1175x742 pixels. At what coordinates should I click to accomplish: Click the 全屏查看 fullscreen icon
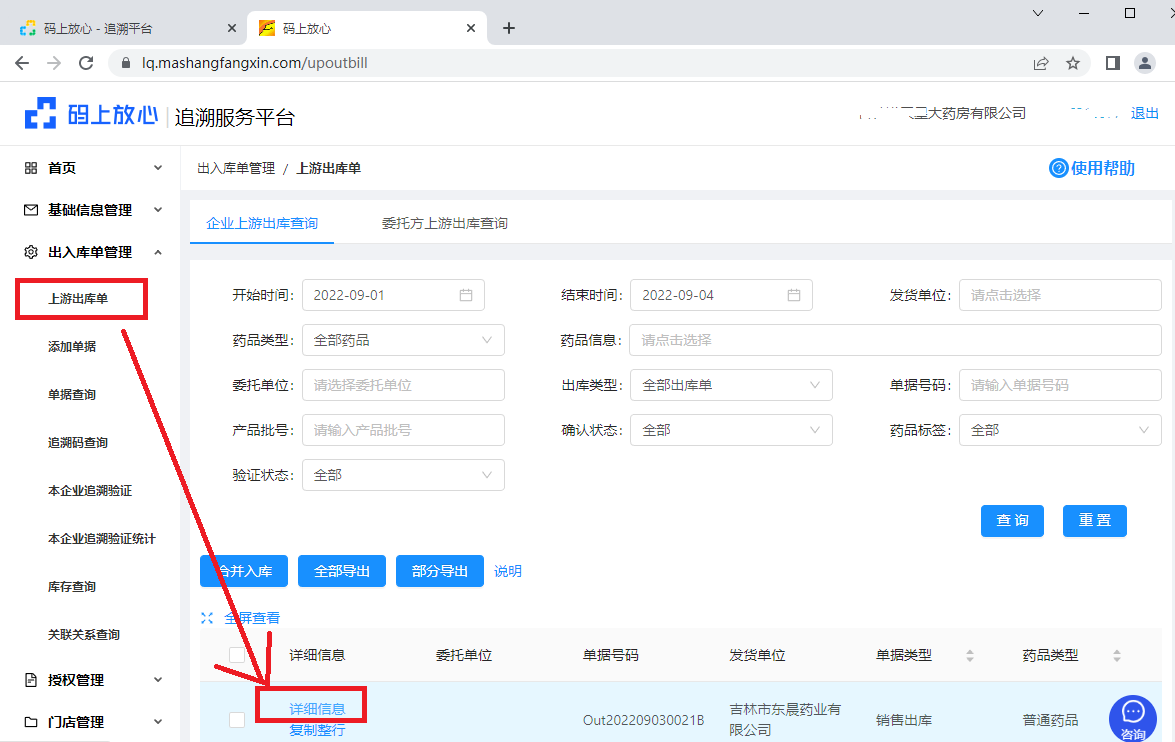pyautogui.click(x=208, y=618)
